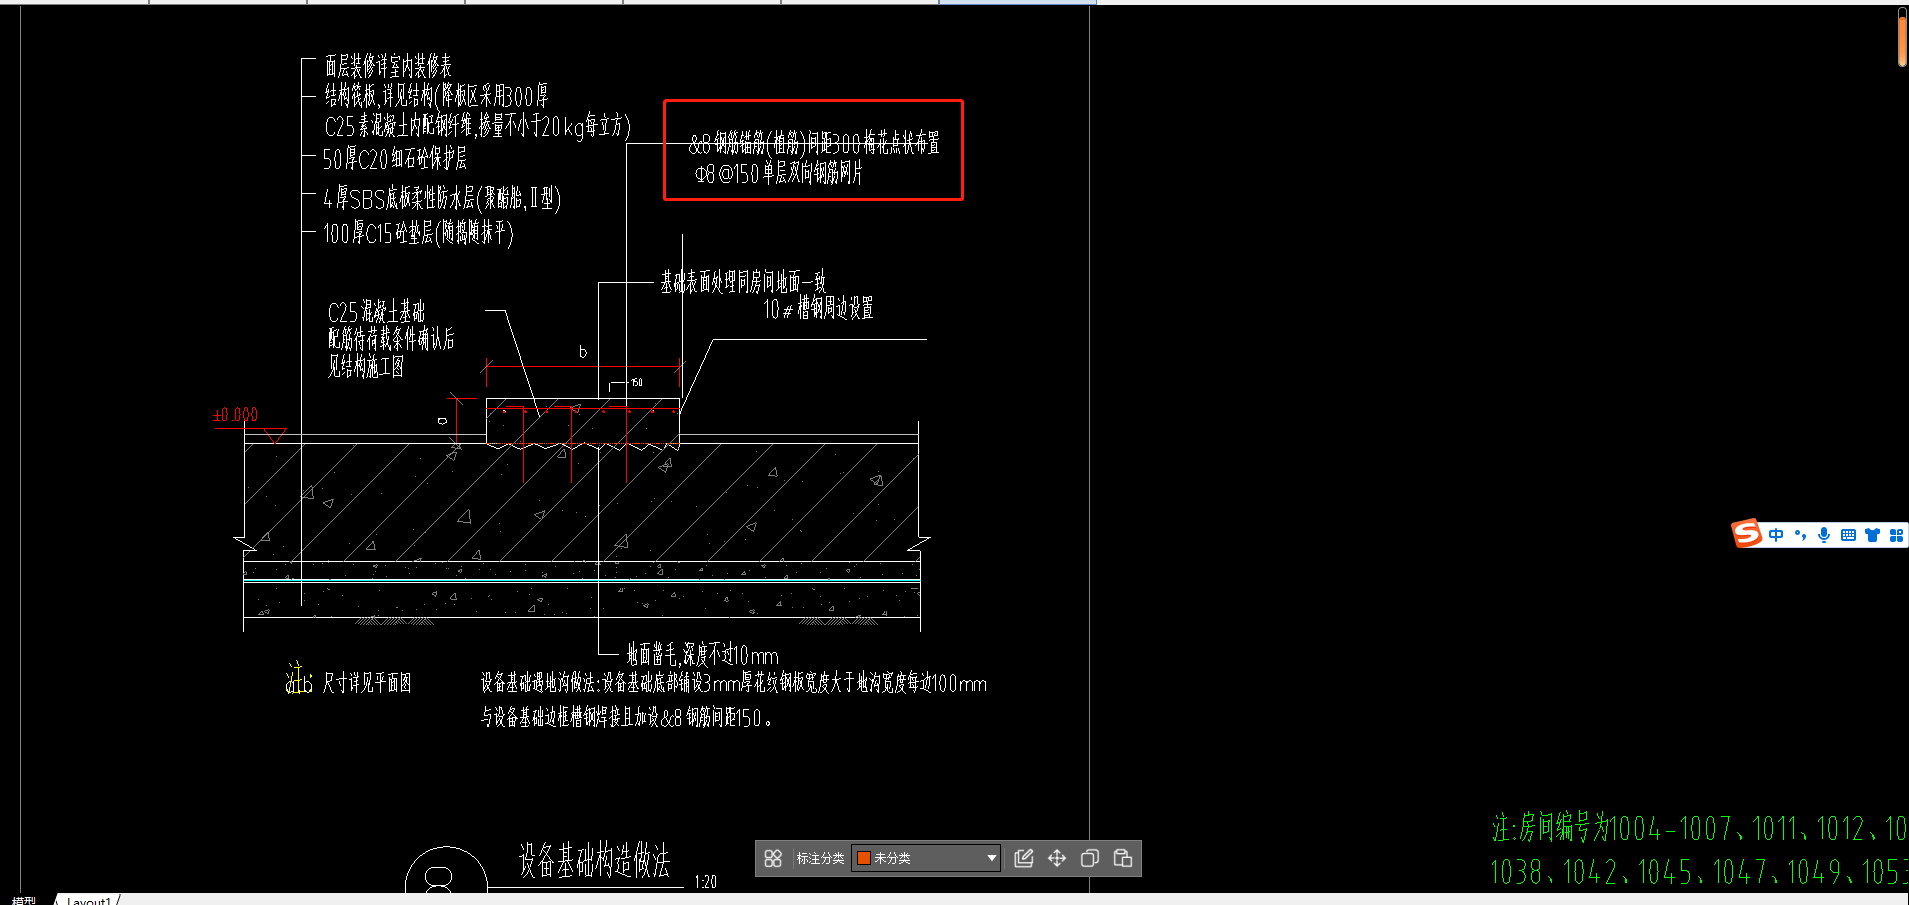
Task: Click the Sogou input method logo
Action: point(1747,534)
